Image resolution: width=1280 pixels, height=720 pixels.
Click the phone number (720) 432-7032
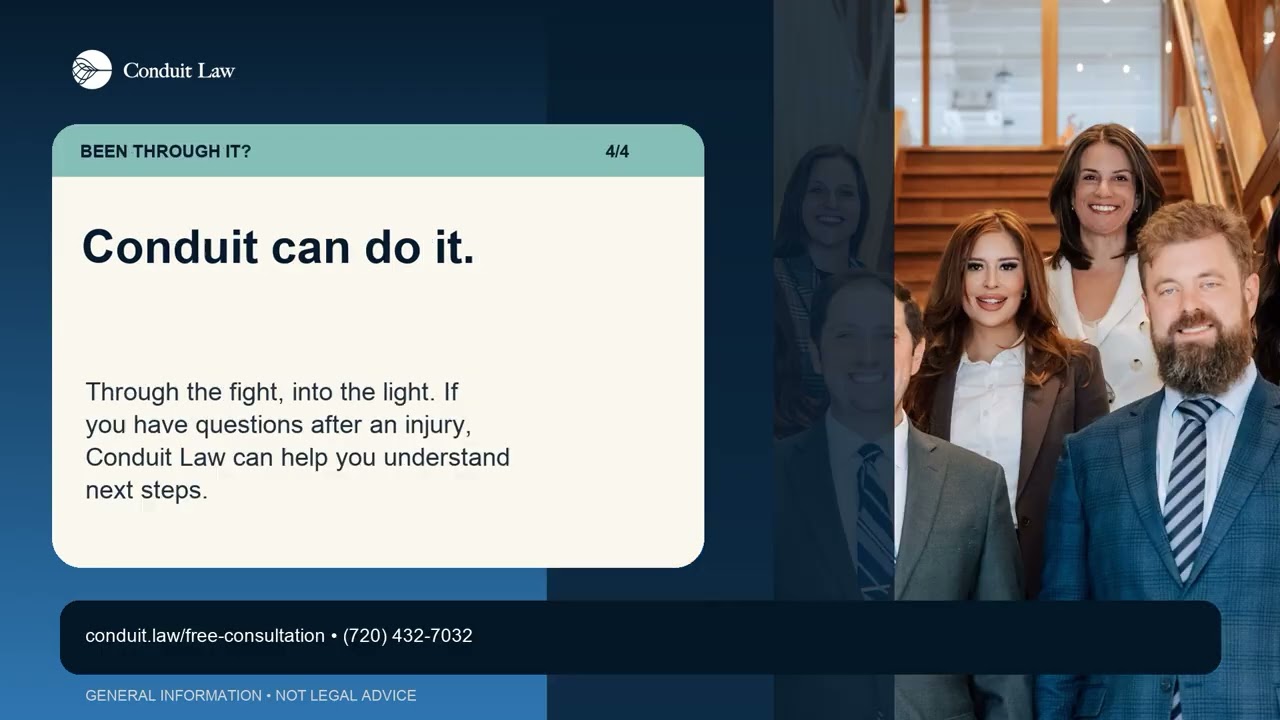coord(408,636)
